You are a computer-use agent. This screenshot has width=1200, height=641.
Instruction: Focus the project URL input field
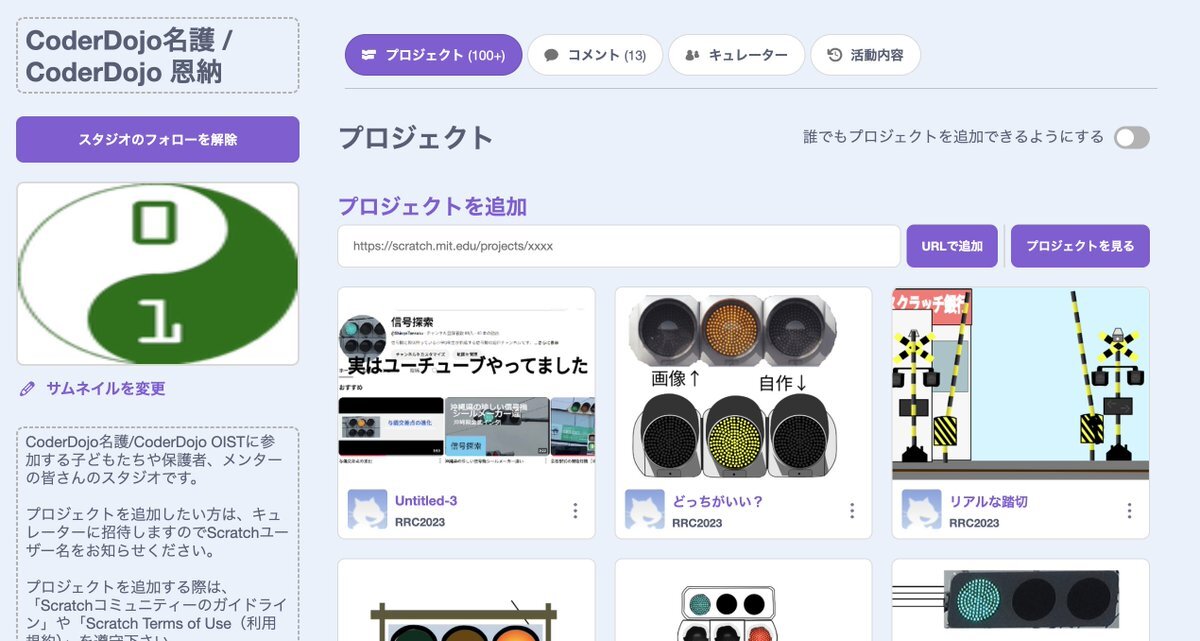[619, 246]
